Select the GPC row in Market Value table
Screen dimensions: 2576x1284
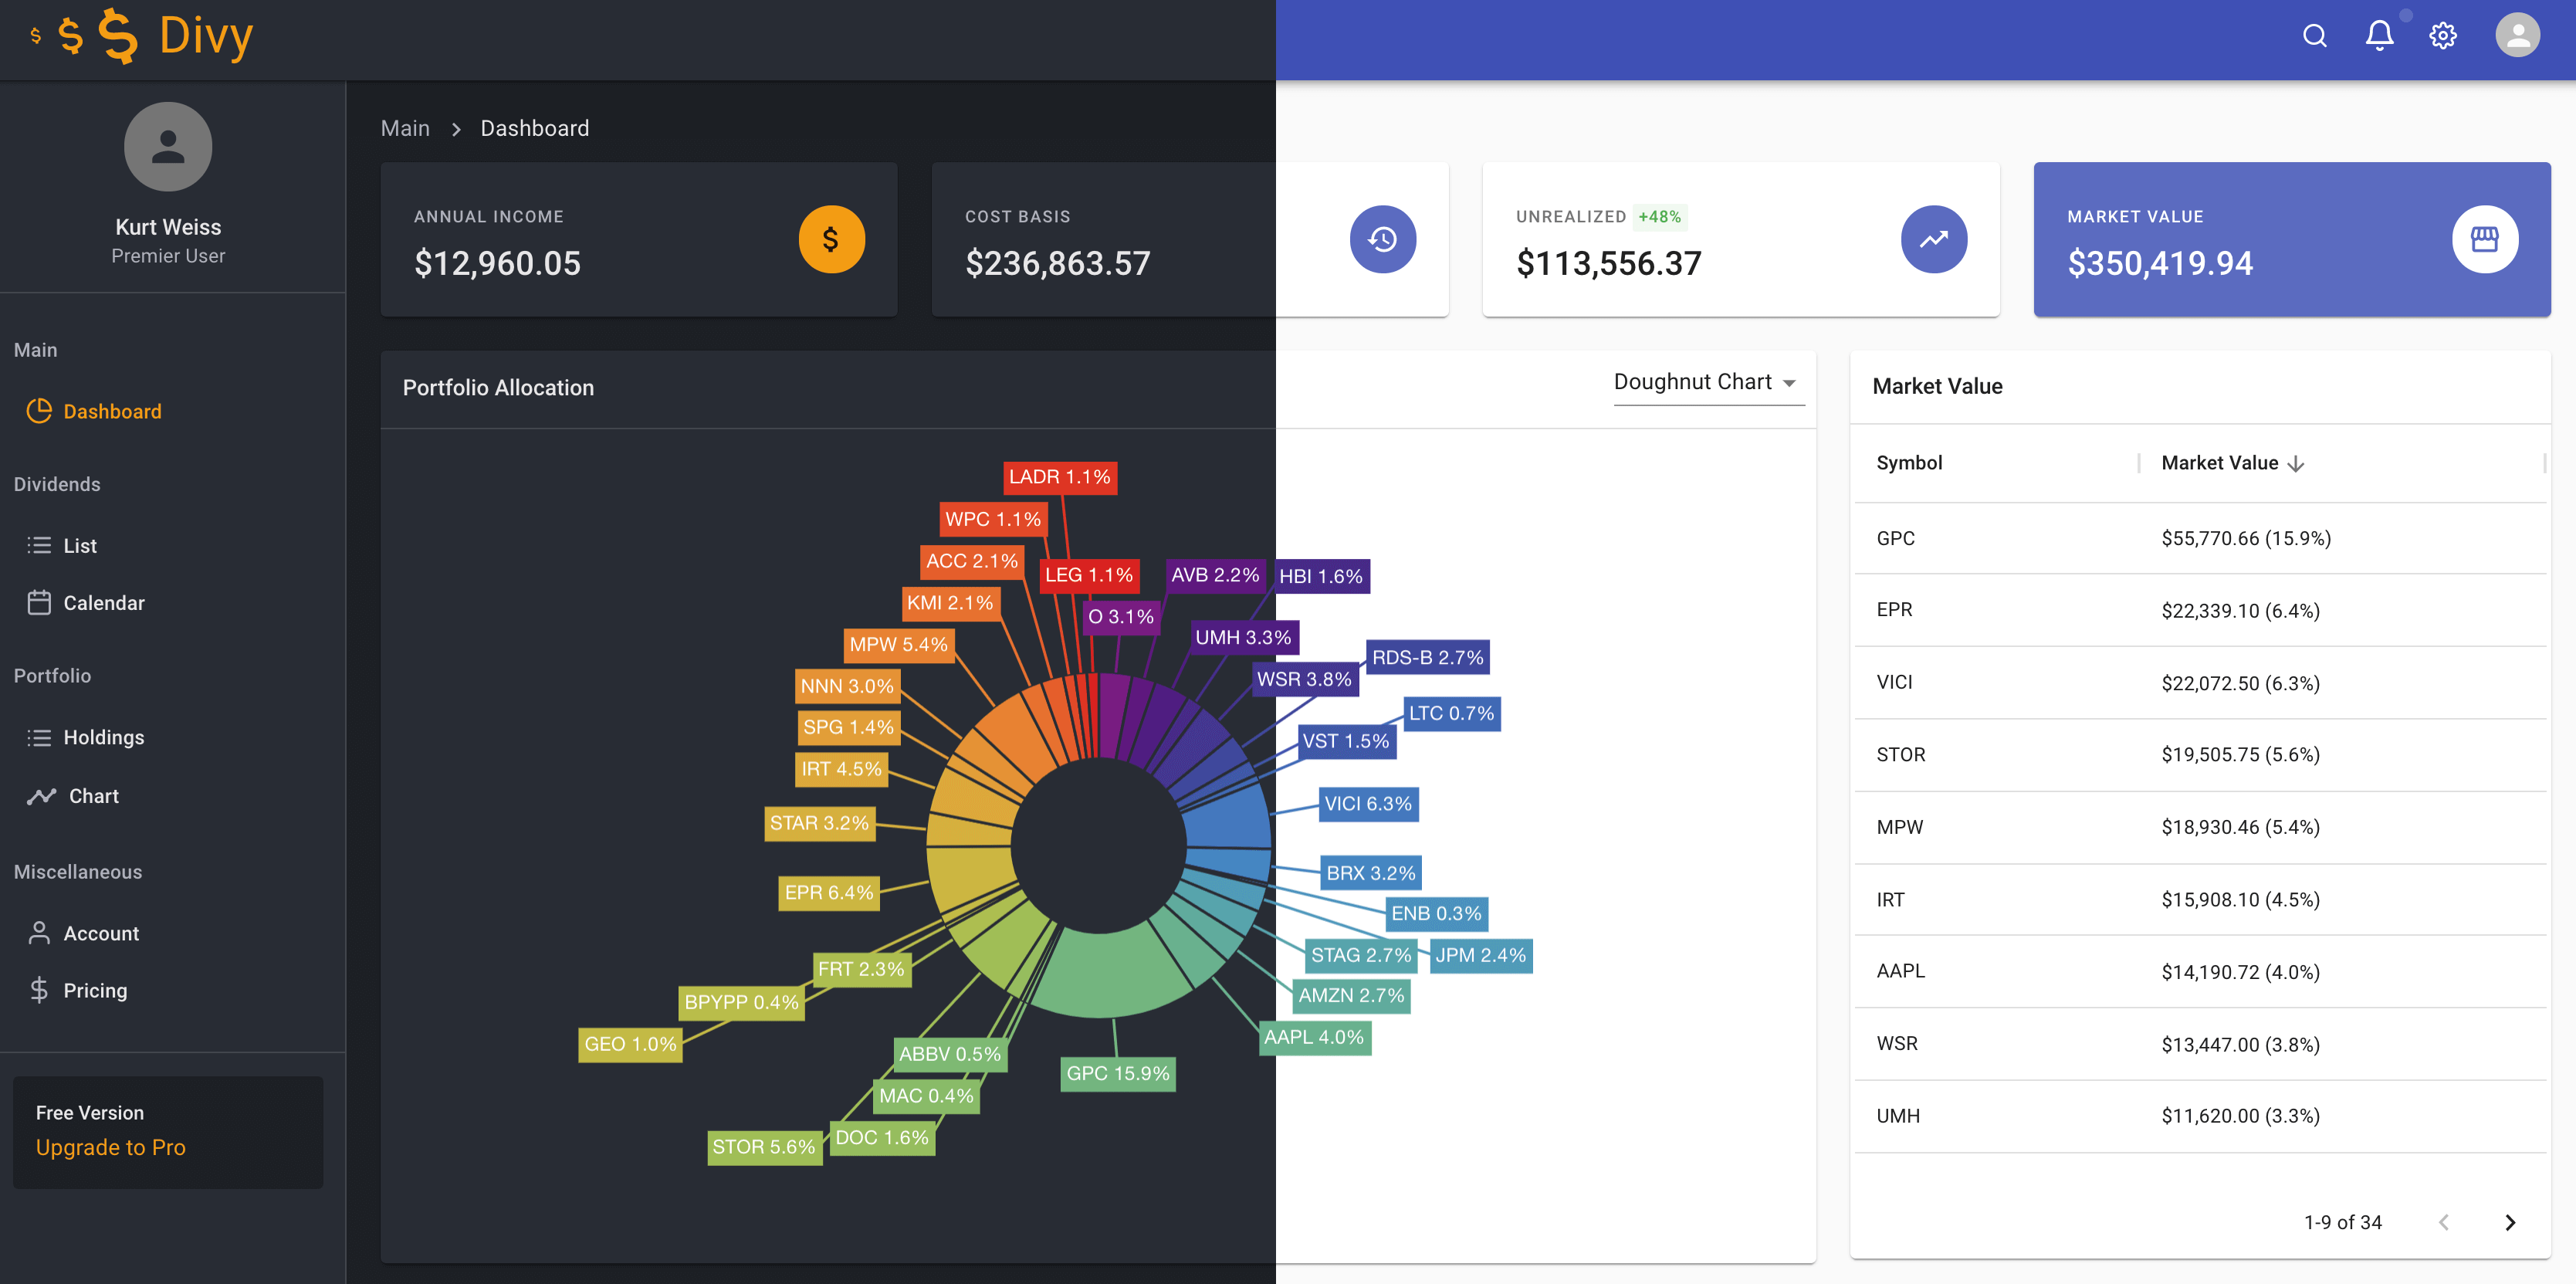pos(2200,539)
